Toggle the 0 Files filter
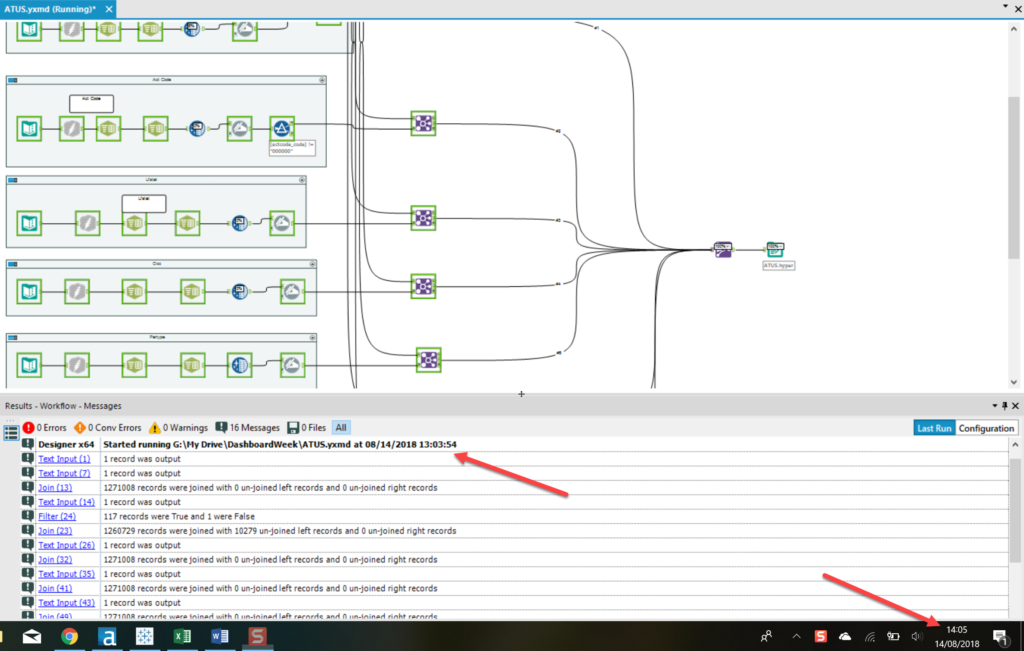The image size is (1024, 651). pyautogui.click(x=306, y=428)
